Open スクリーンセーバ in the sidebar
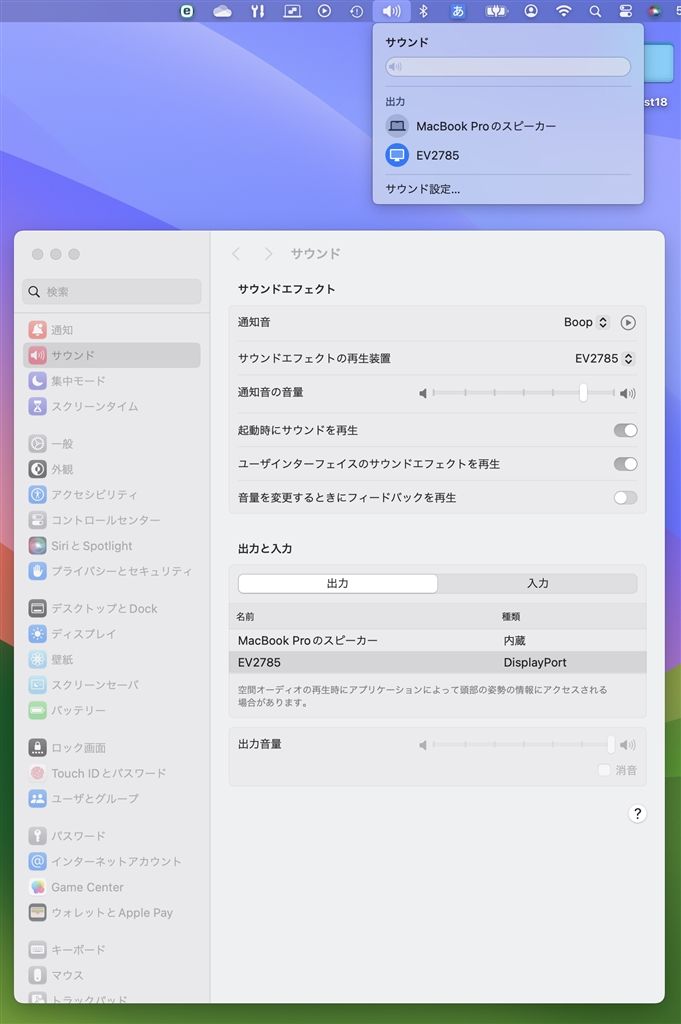 click(112, 685)
